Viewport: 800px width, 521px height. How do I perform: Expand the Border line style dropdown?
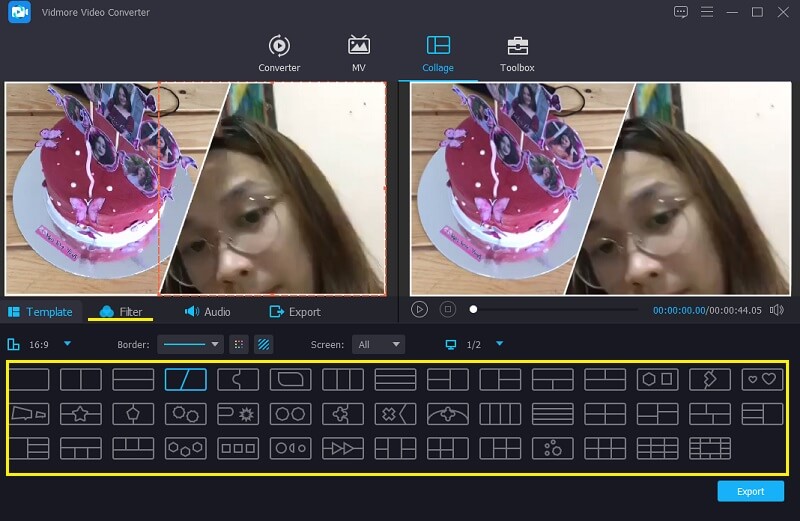point(190,344)
